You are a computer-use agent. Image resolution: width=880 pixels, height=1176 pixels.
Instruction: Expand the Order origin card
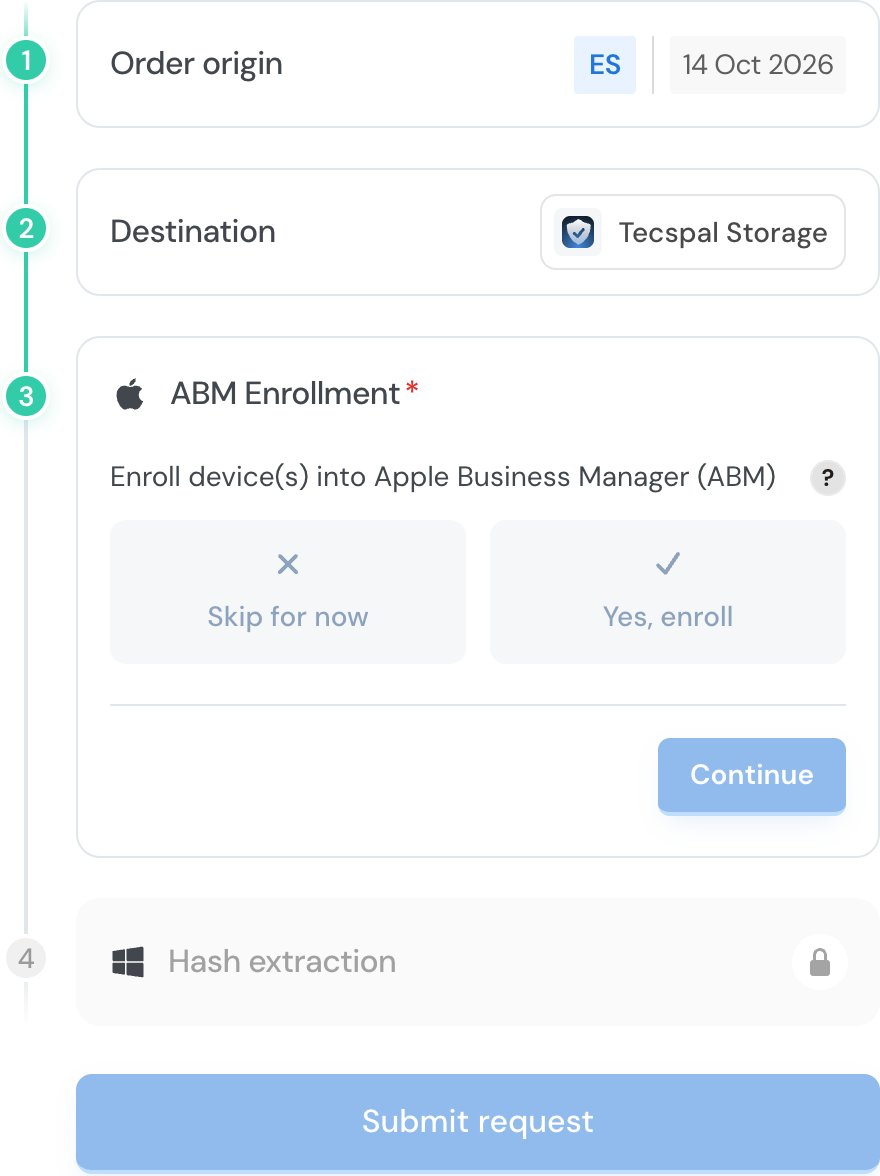[x=478, y=64]
